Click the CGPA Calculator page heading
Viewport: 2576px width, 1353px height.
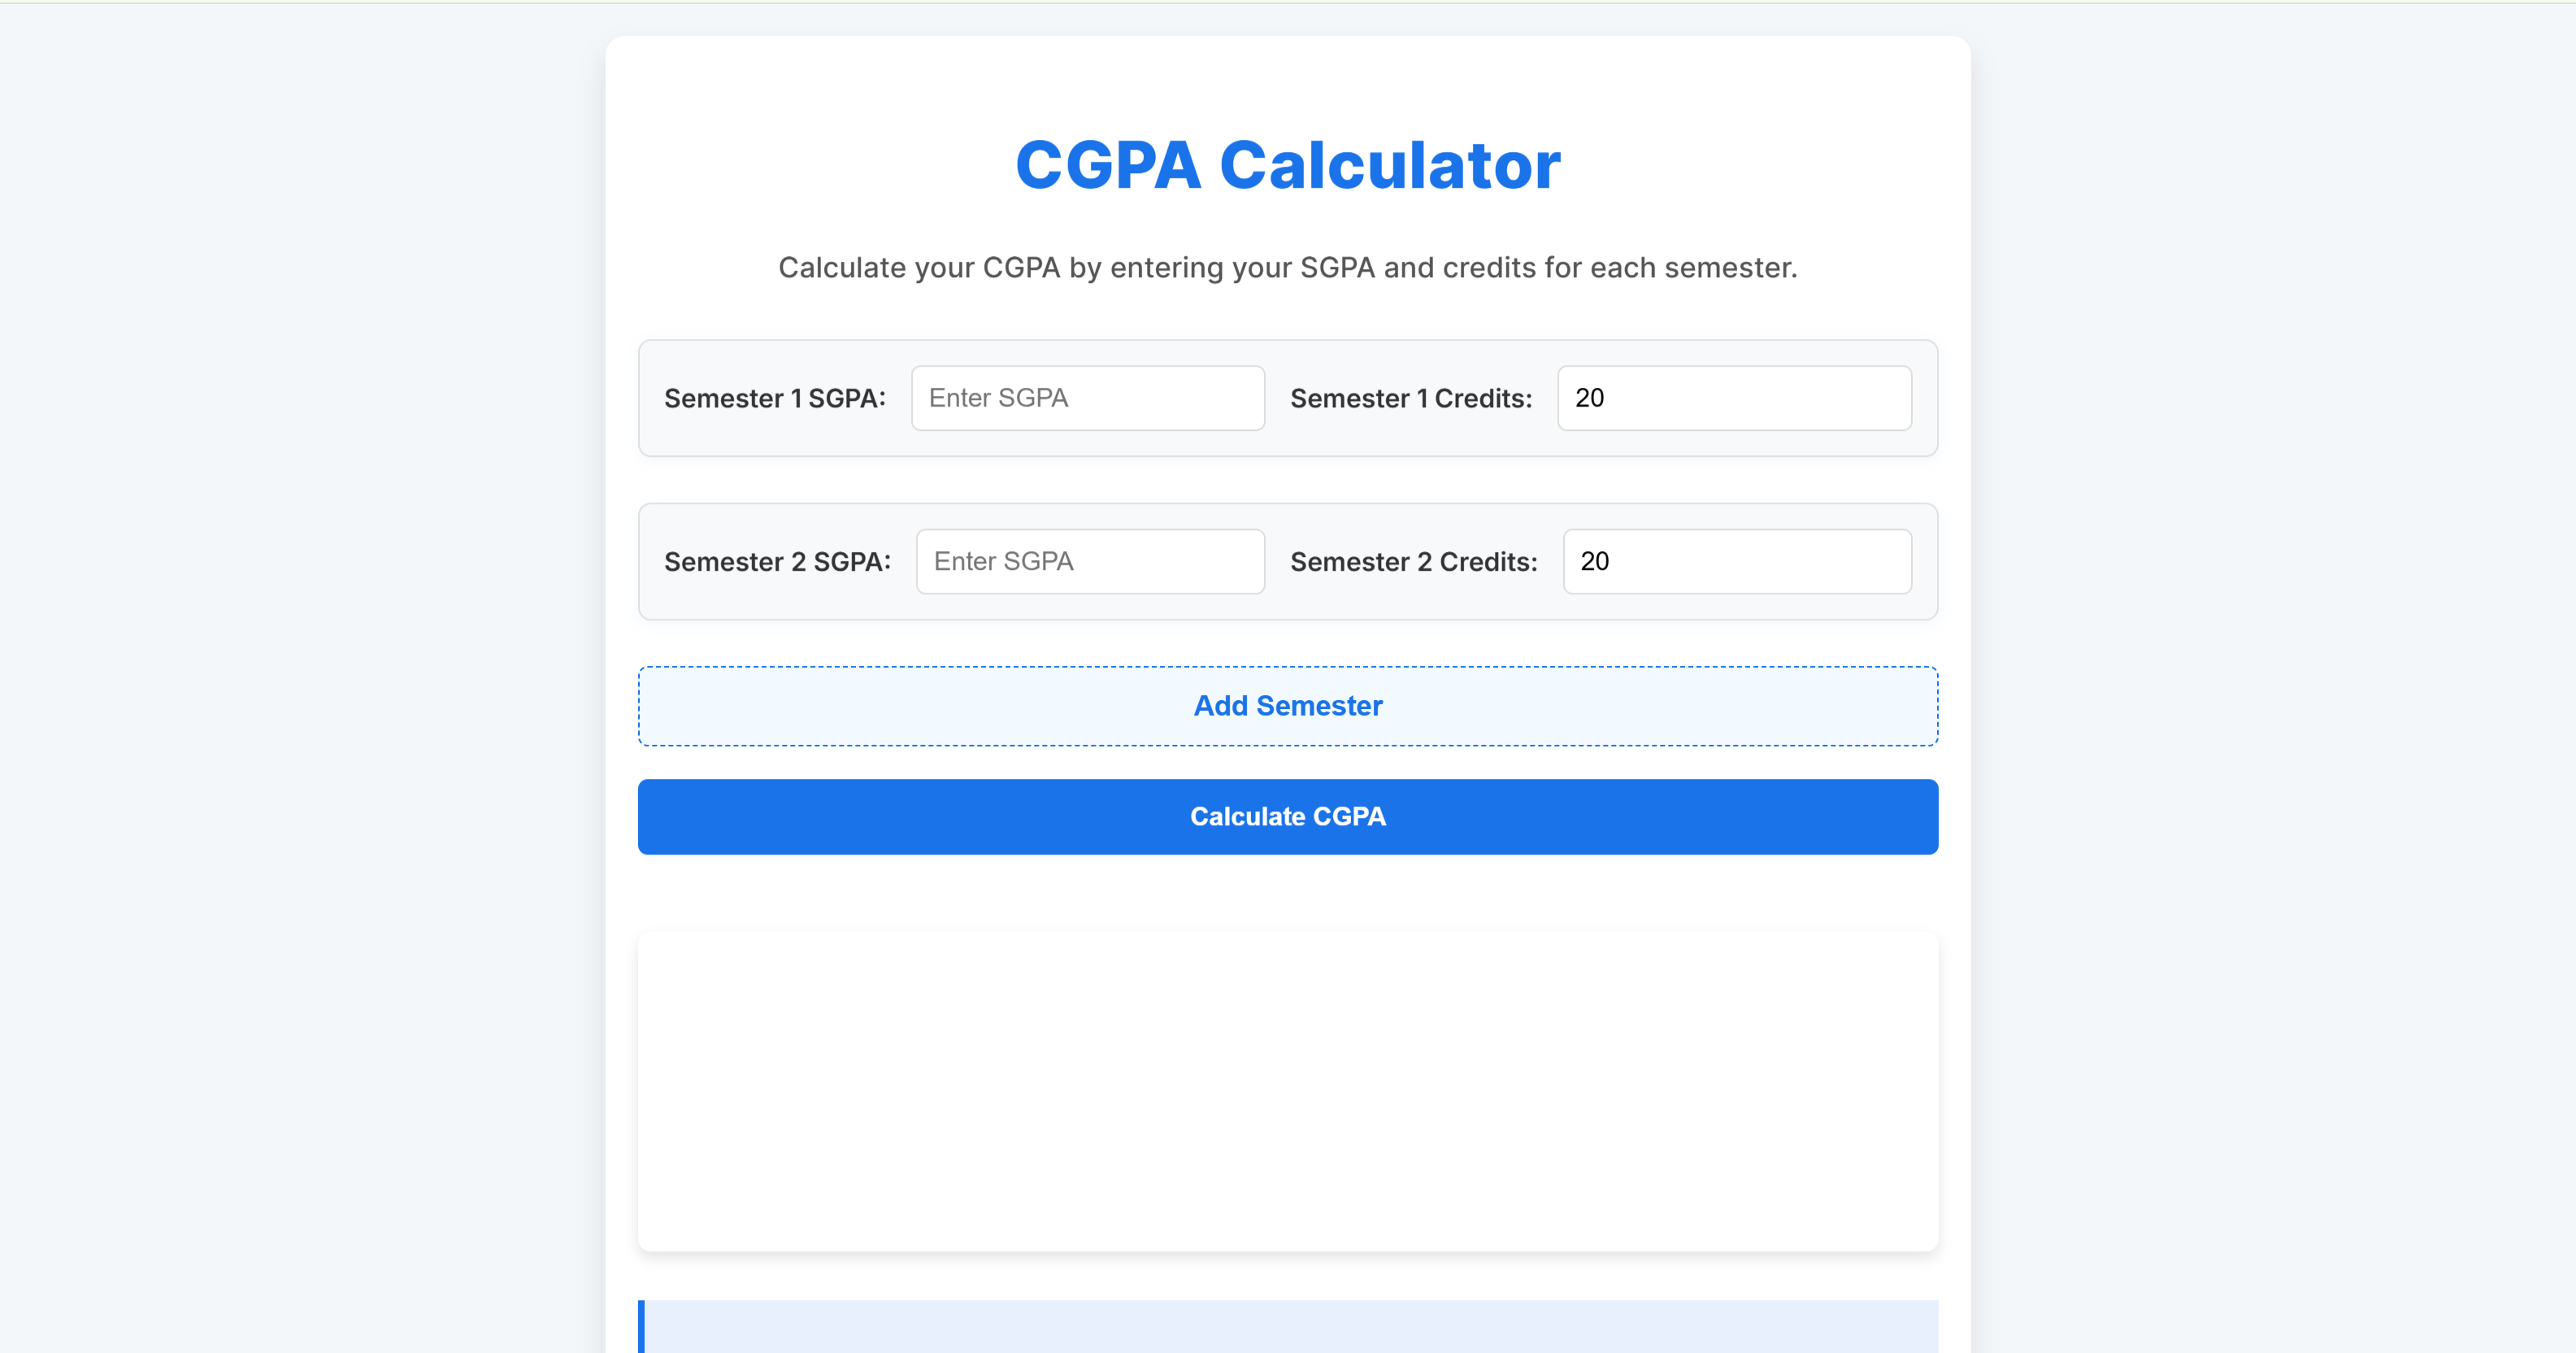coord(1287,165)
